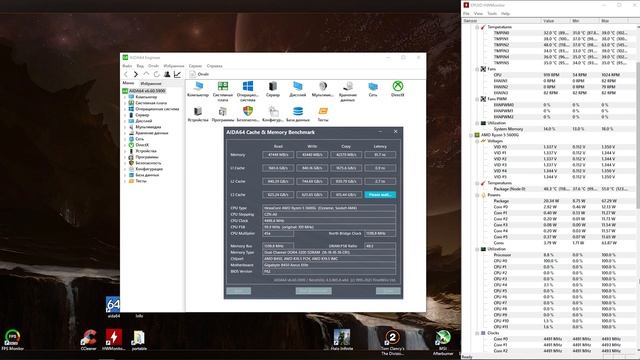Launch the aida64 desktop shortcut
Image resolution: width=640 pixels, height=360 pixels.
click(x=113, y=307)
